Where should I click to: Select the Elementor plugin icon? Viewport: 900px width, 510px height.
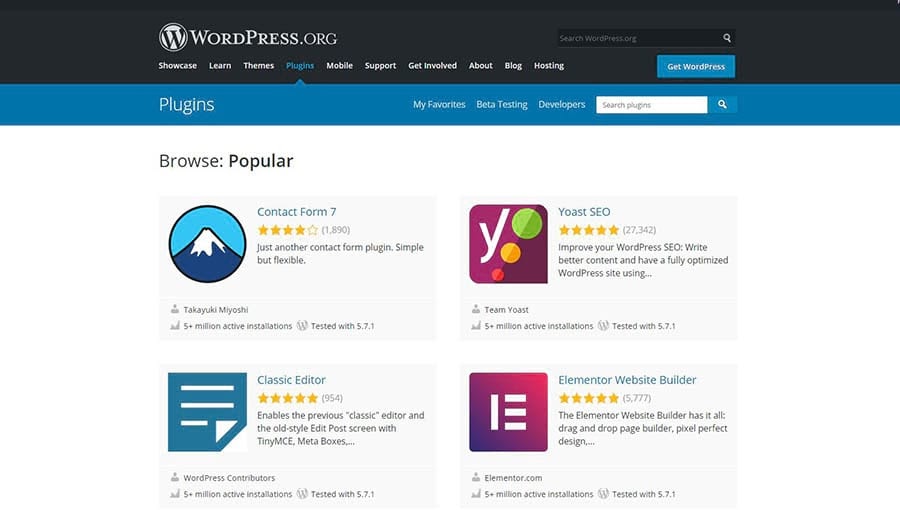(508, 412)
